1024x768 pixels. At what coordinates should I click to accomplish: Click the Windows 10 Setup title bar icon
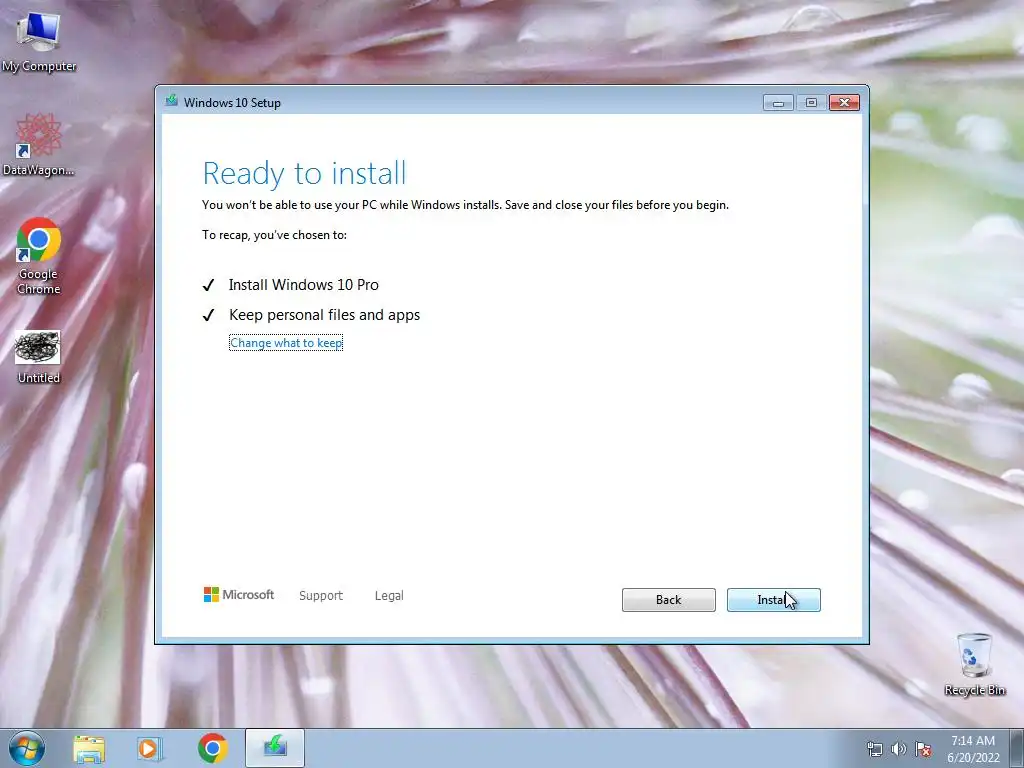pos(172,101)
